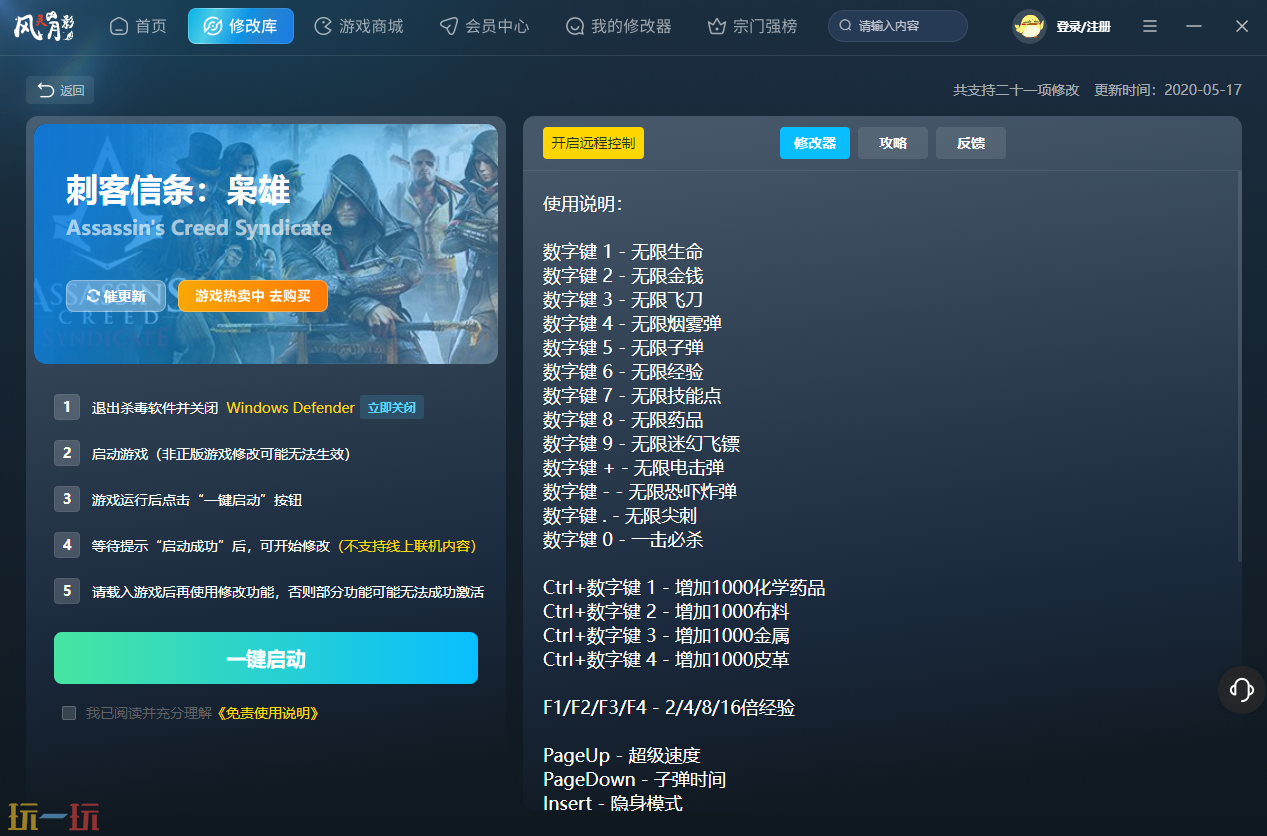
Task: Click 数字键 6 - 无限经验 line
Action: pos(623,372)
